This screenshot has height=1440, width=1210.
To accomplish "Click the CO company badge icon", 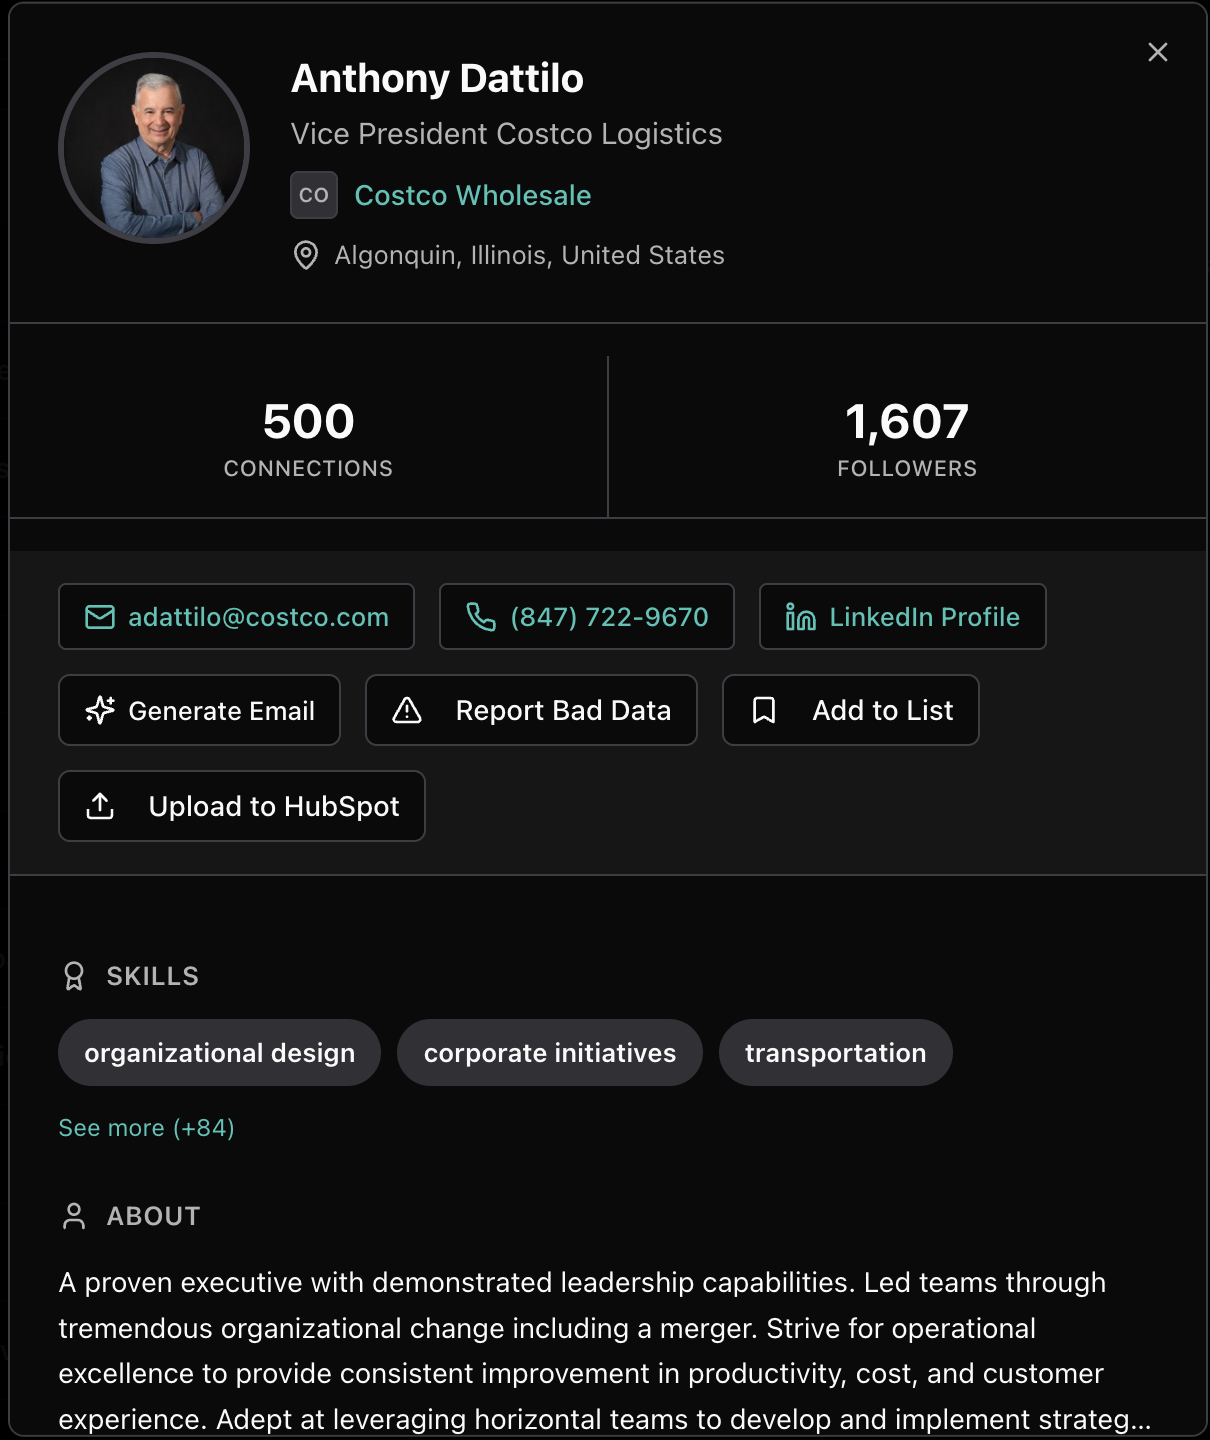I will coord(314,195).
